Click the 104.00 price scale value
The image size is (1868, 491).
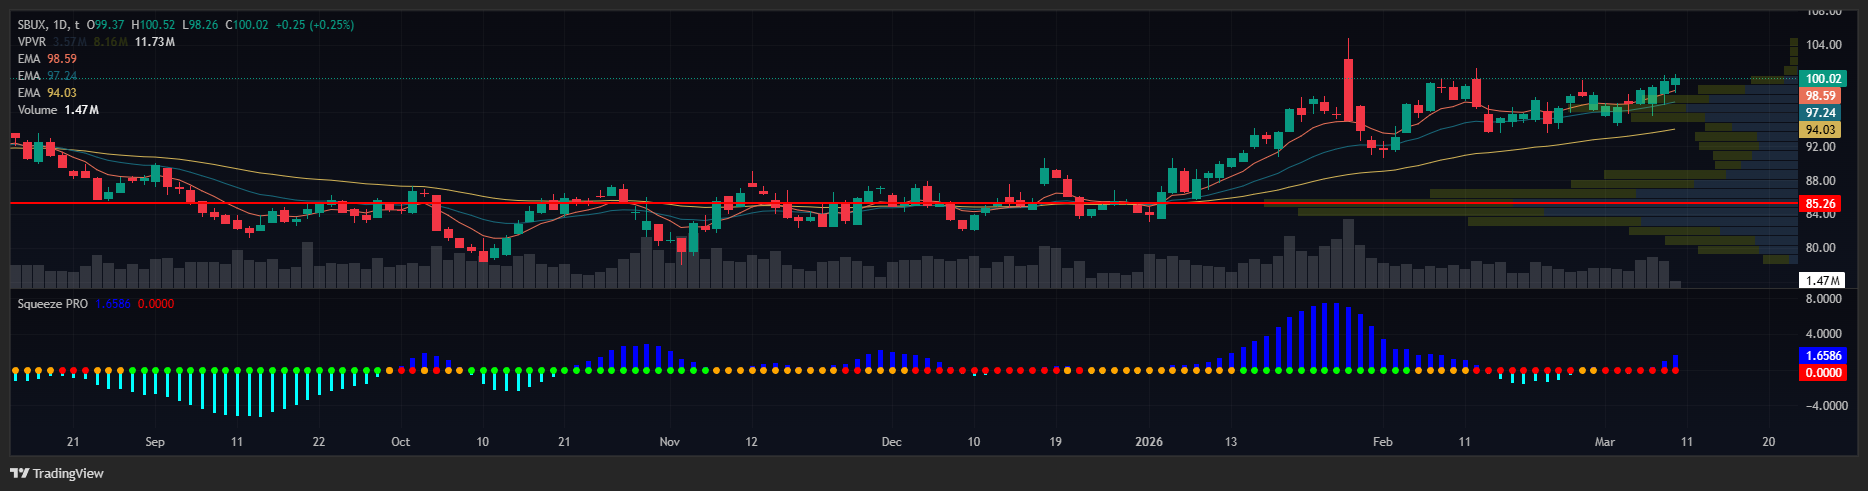tap(1823, 45)
